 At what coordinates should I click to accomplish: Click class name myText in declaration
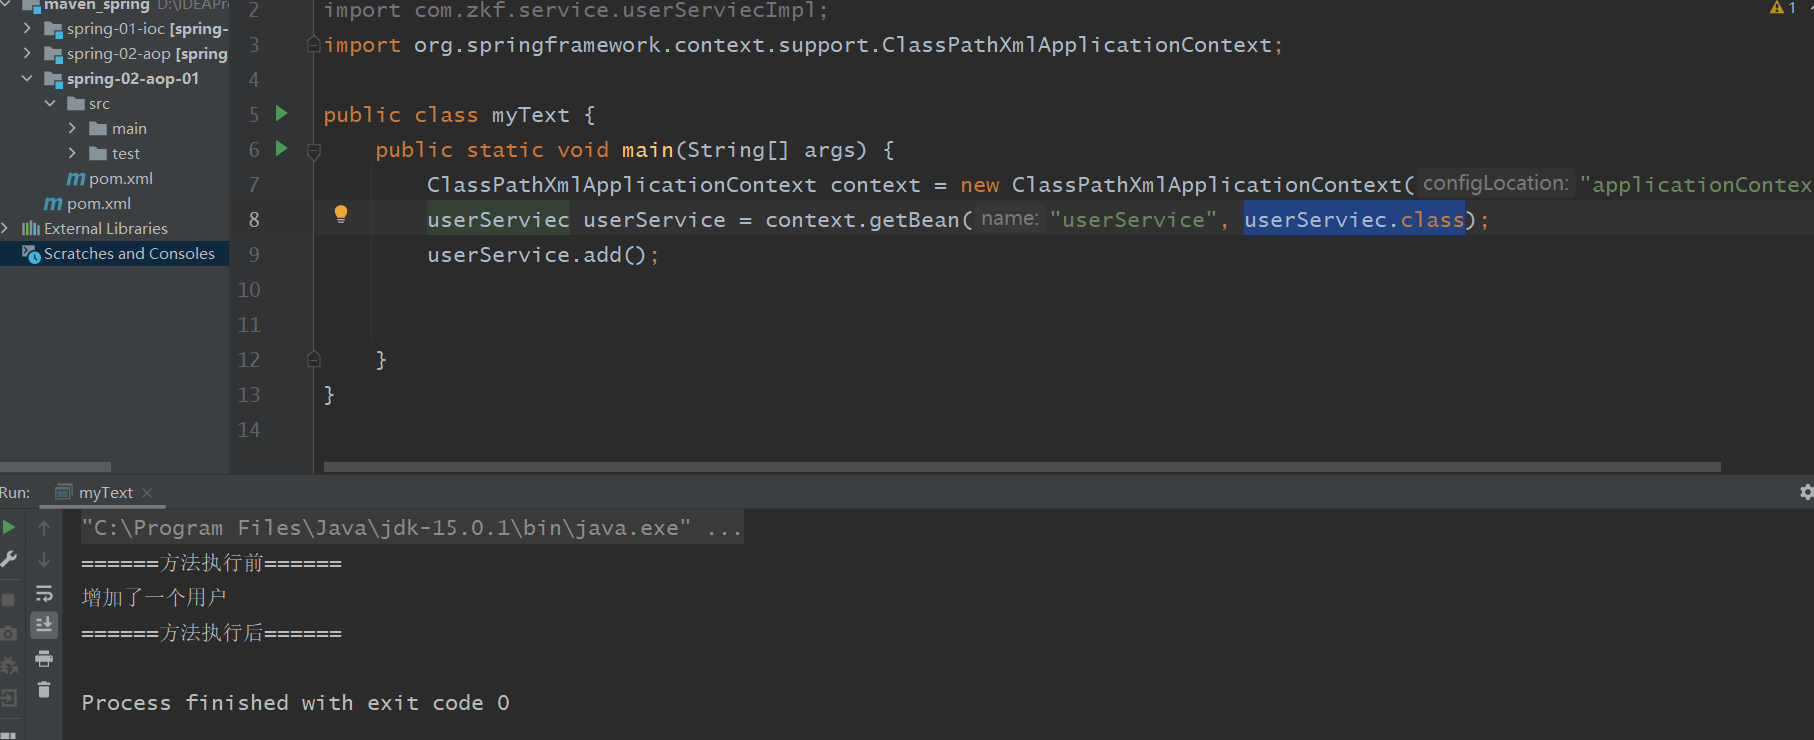530,114
